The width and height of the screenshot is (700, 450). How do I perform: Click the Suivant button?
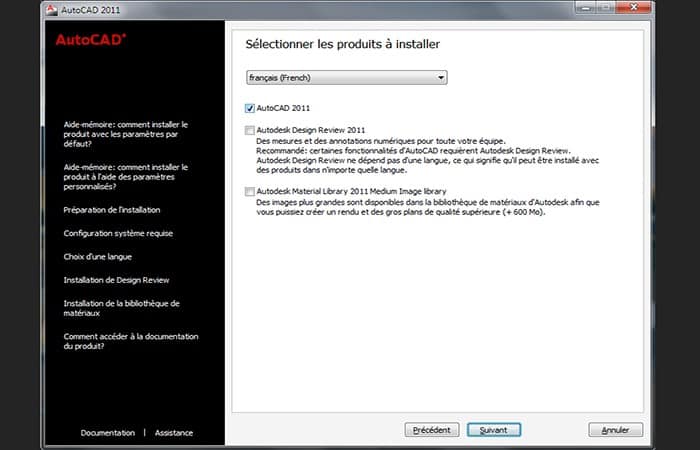pos(494,430)
